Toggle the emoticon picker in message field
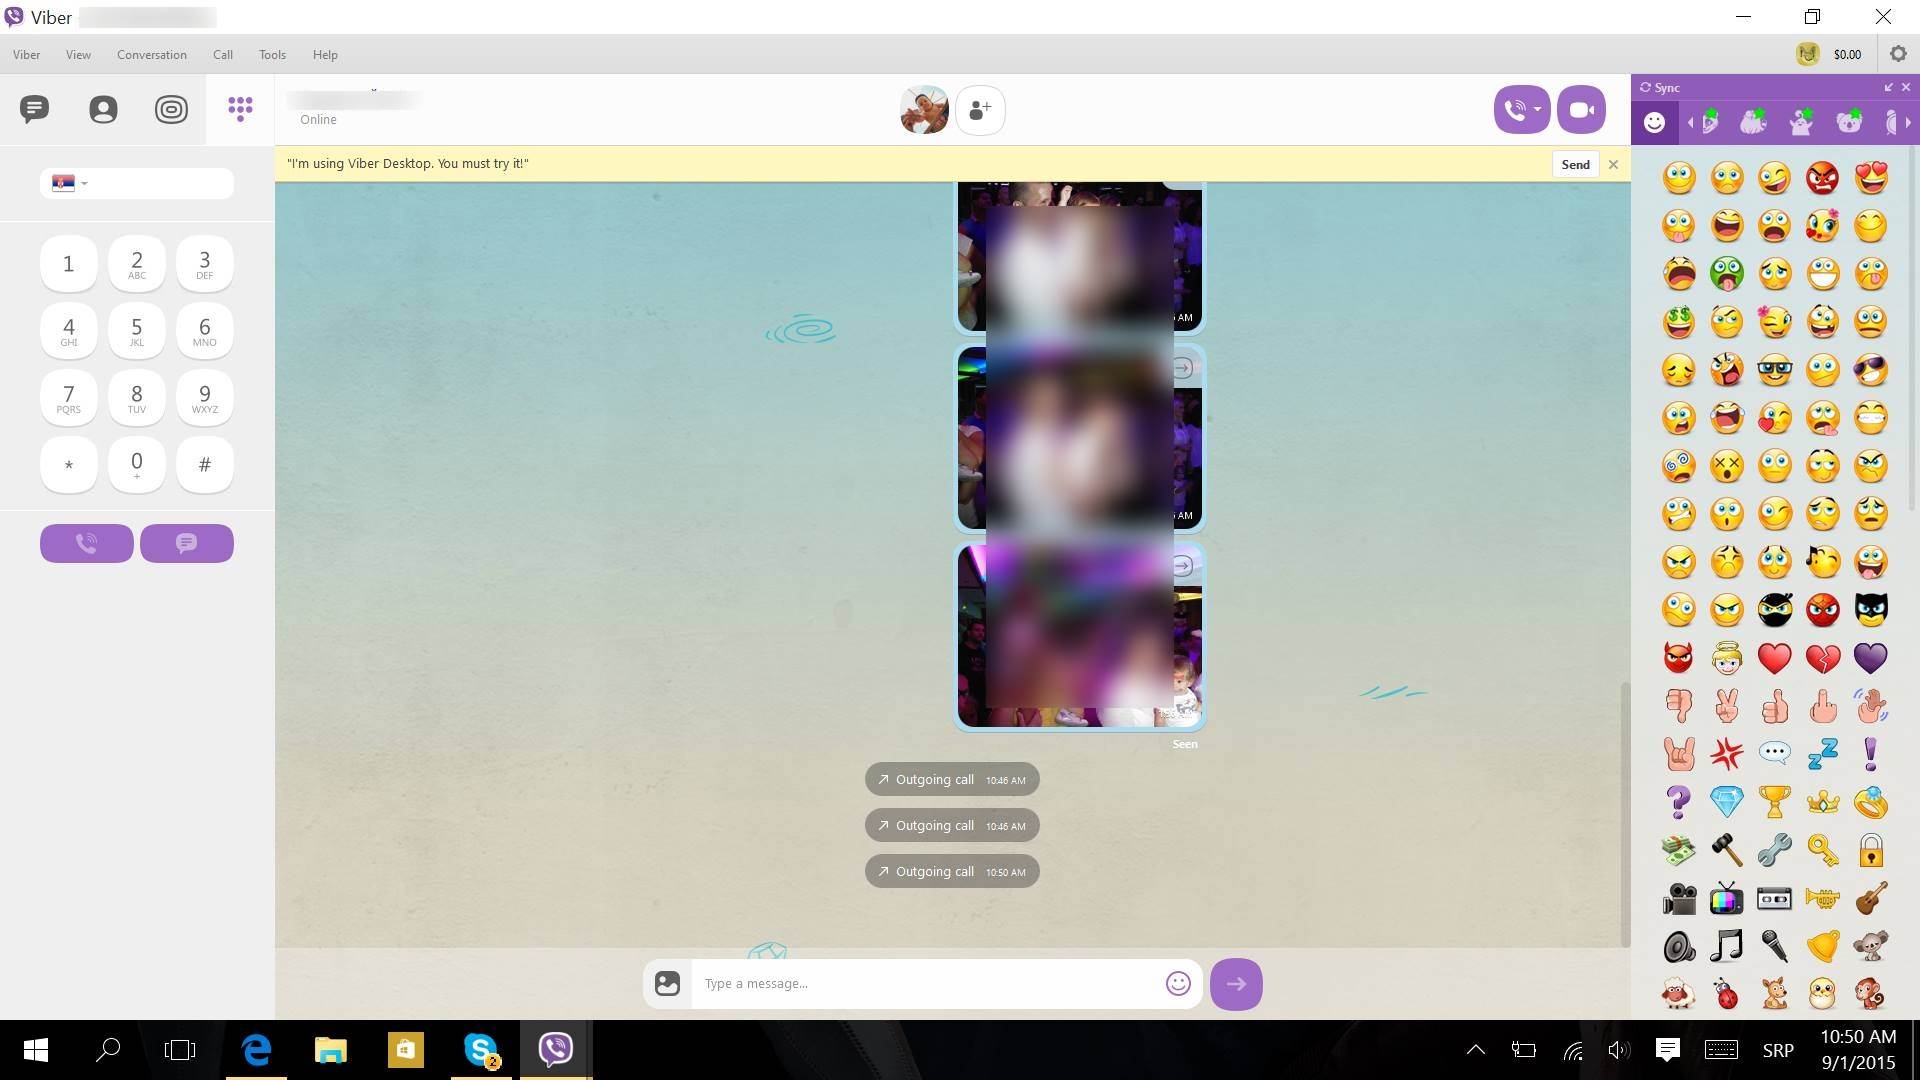 [1178, 984]
